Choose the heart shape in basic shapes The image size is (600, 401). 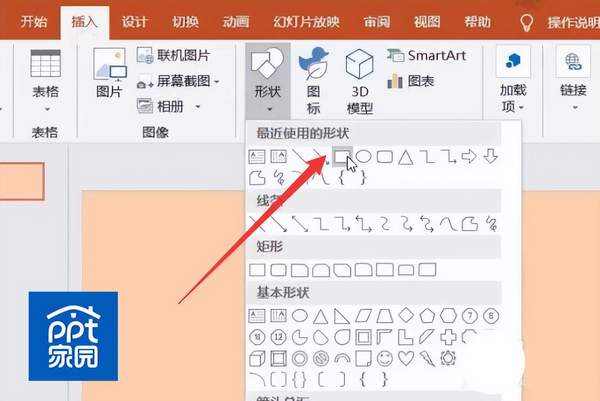coord(405,357)
